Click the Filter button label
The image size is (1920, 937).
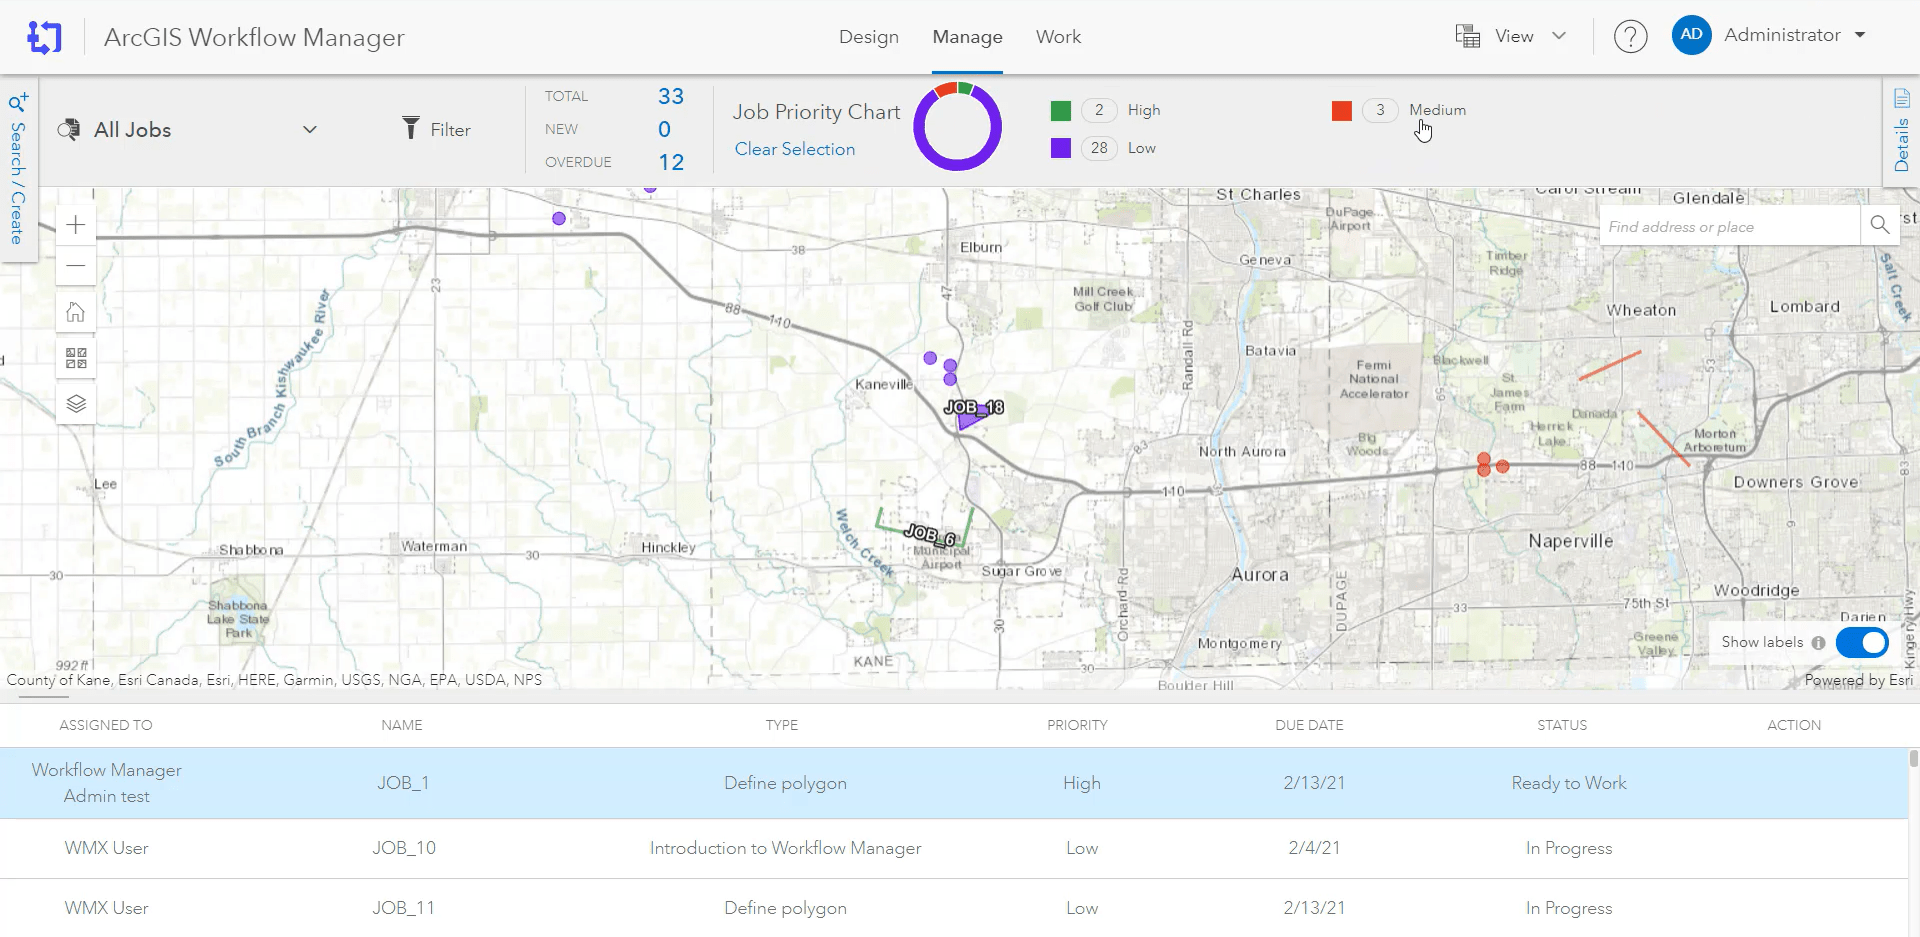click(x=450, y=130)
